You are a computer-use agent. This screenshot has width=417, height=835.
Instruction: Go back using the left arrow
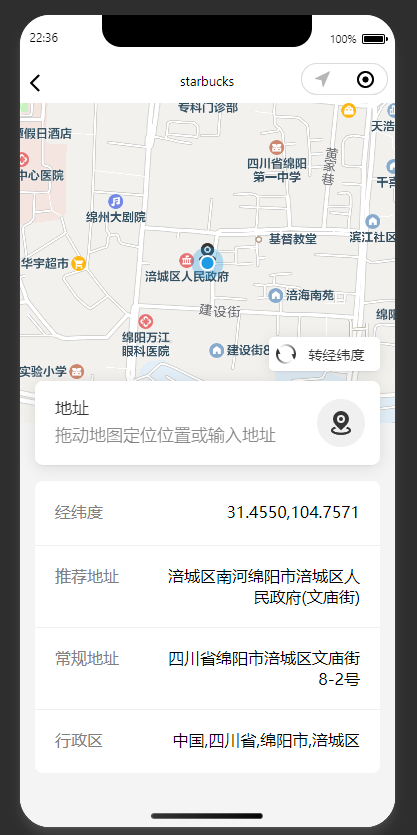click(35, 83)
